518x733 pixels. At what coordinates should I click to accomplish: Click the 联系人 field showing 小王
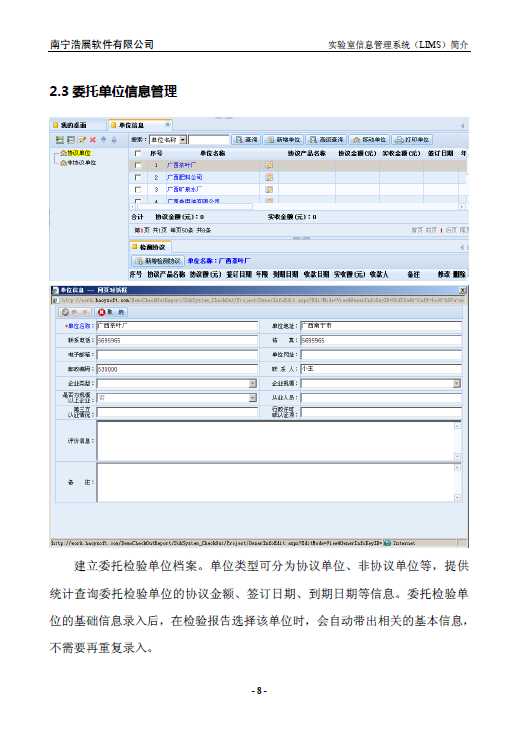(x=381, y=369)
